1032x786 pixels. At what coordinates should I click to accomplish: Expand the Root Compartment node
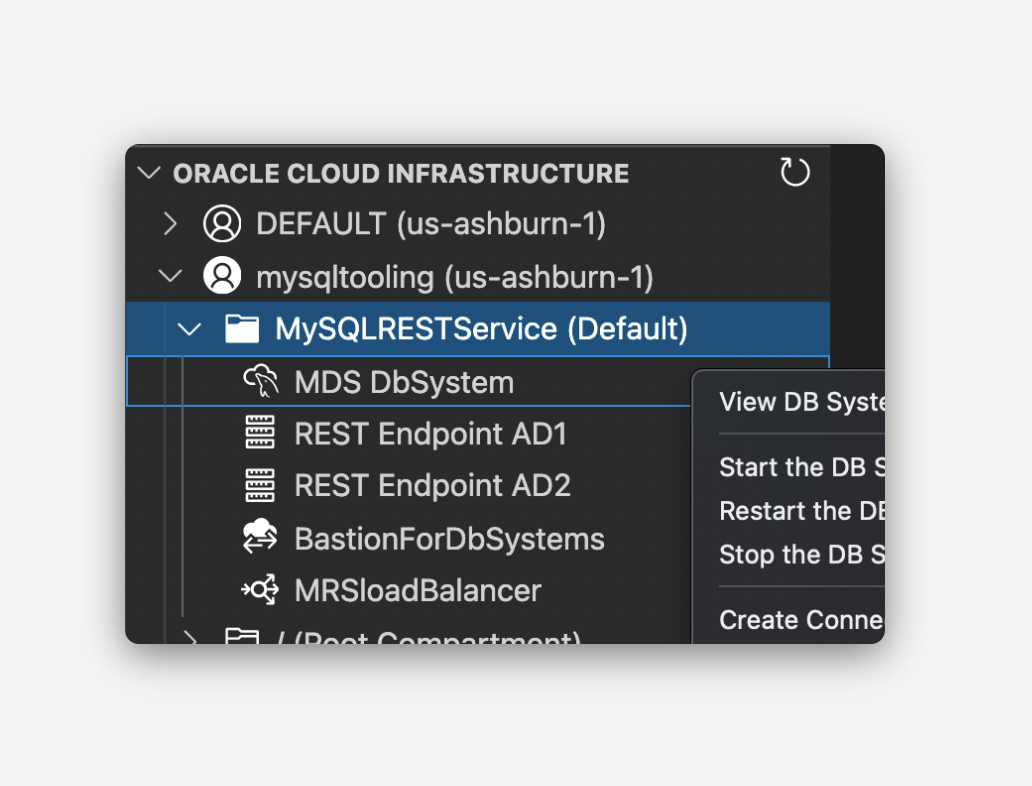click(x=189, y=636)
